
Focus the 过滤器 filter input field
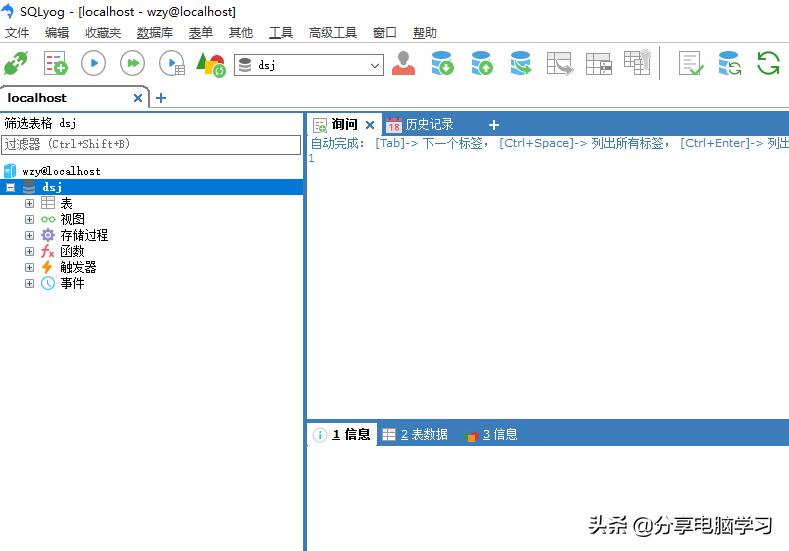[x=151, y=144]
